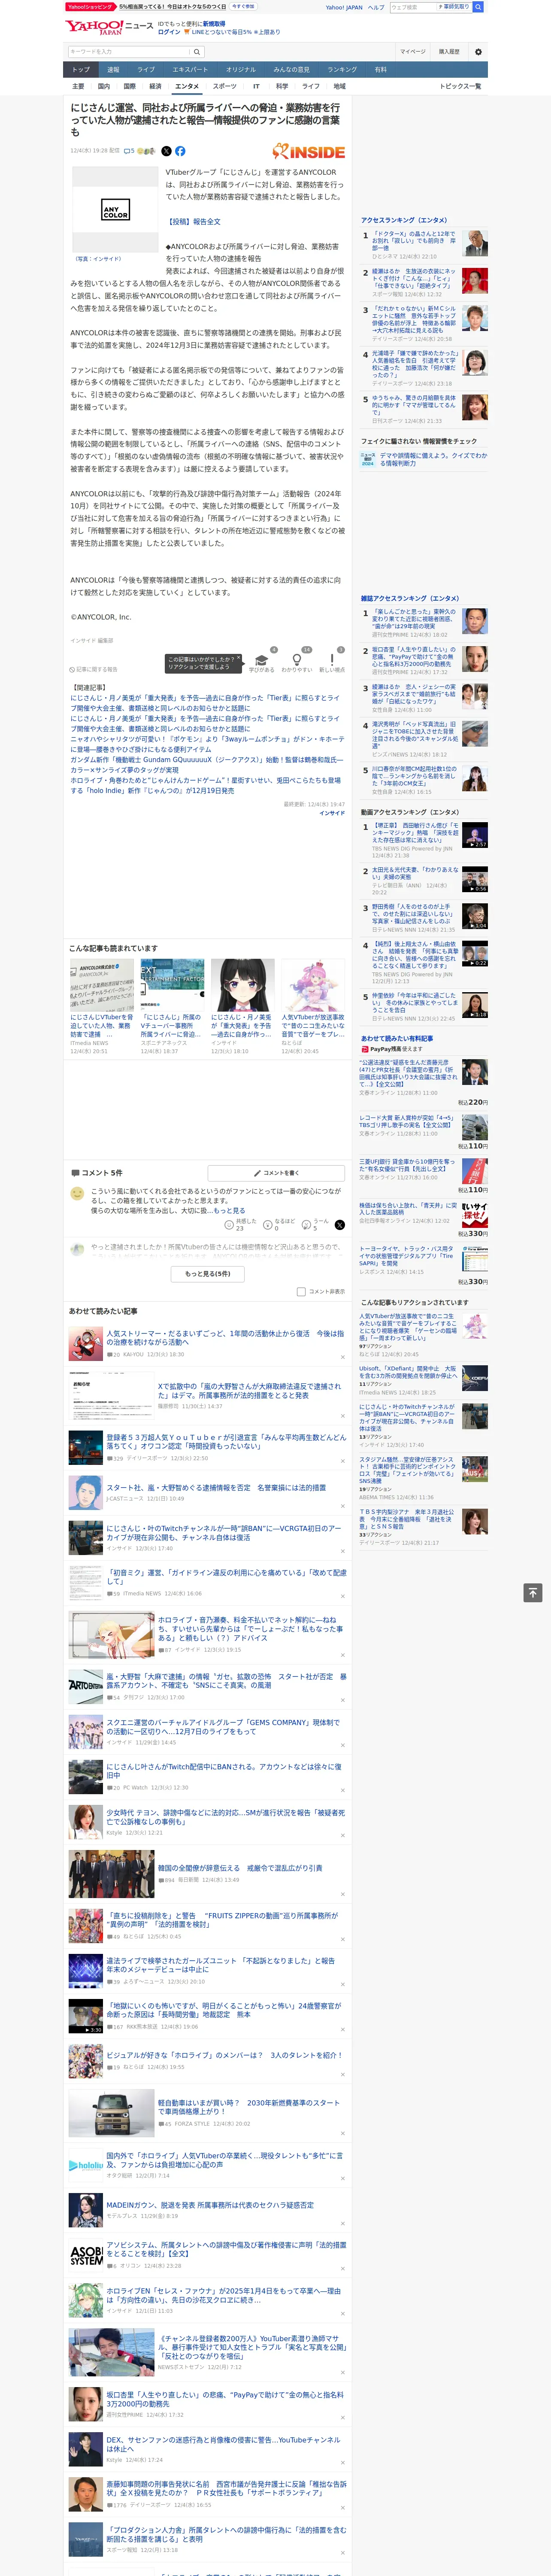
Task: Open 韓国の全閣僚が辞意伝える article
Action: coord(240,1868)
